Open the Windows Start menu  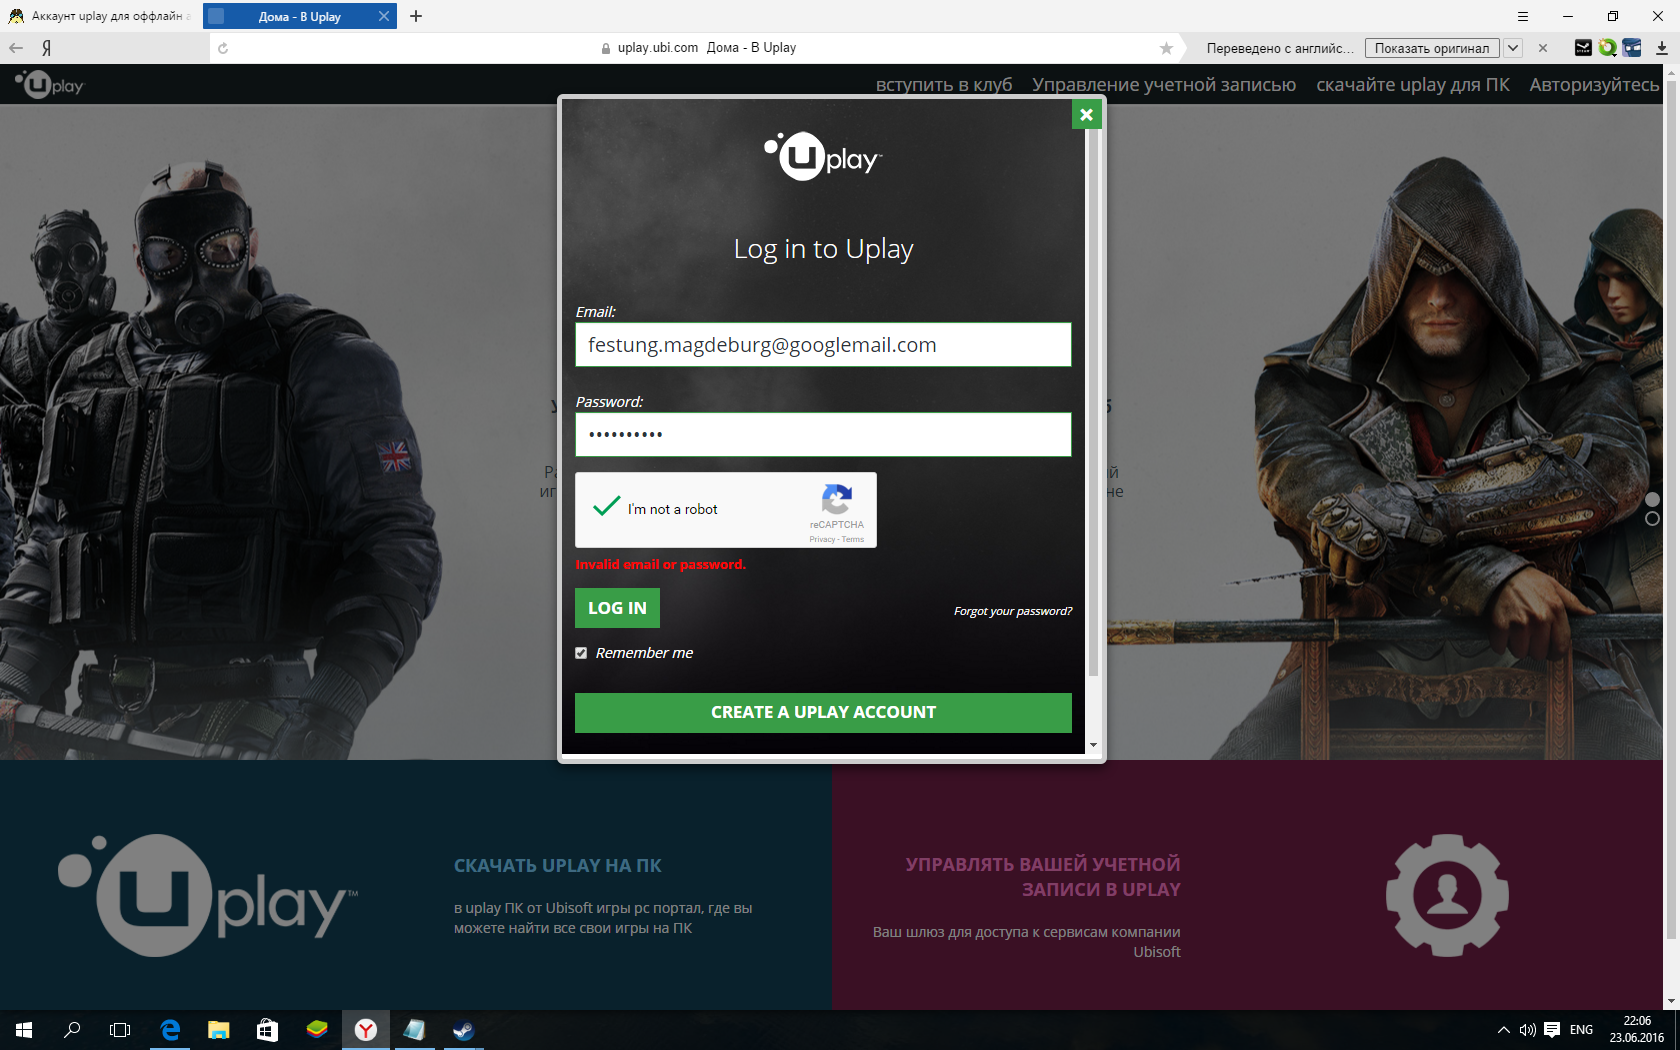pos(24,1030)
